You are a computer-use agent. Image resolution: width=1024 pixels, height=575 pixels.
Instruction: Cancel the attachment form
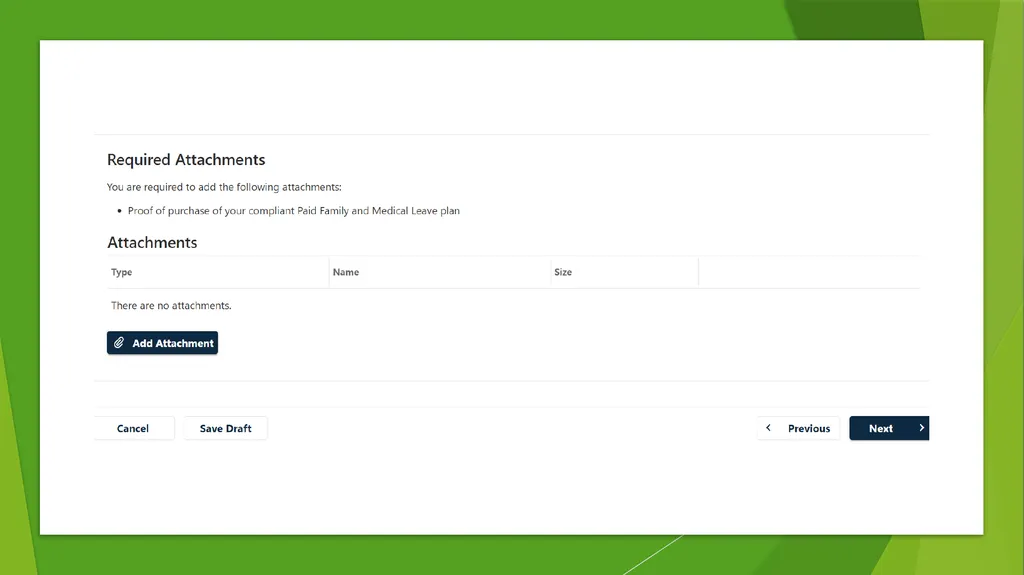click(133, 429)
